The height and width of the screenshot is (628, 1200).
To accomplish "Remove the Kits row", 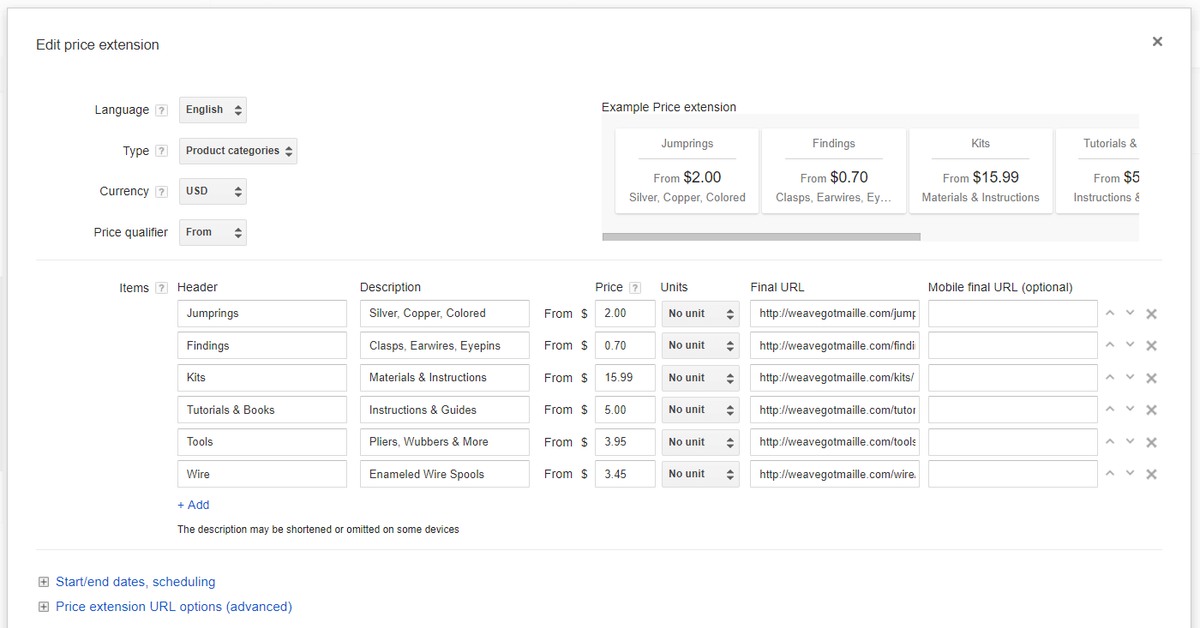I will point(1151,378).
